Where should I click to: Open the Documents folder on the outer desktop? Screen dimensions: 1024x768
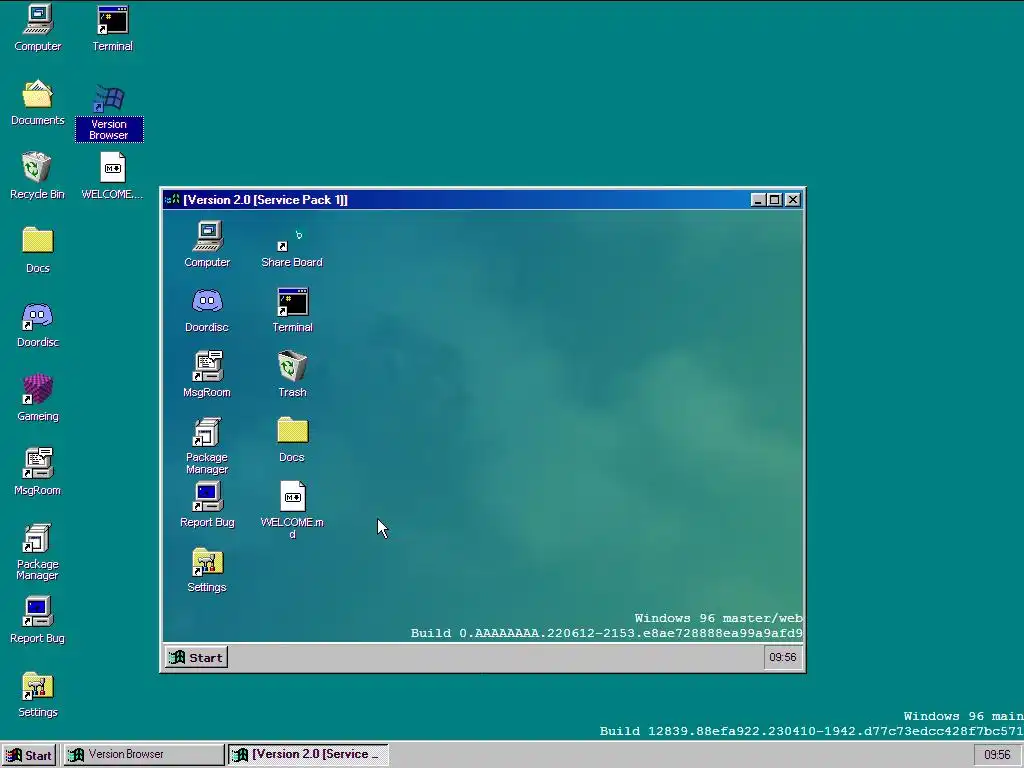(38, 101)
